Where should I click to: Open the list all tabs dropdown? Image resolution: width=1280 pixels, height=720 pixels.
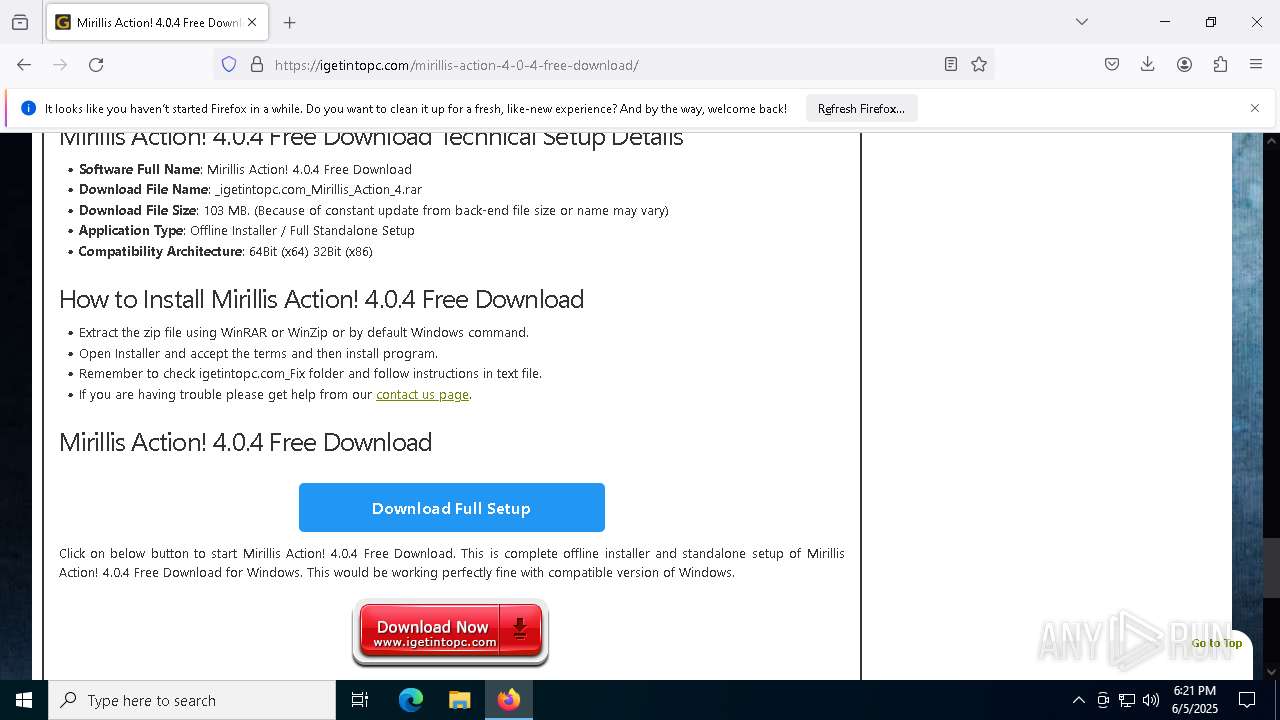pyautogui.click(x=1081, y=22)
